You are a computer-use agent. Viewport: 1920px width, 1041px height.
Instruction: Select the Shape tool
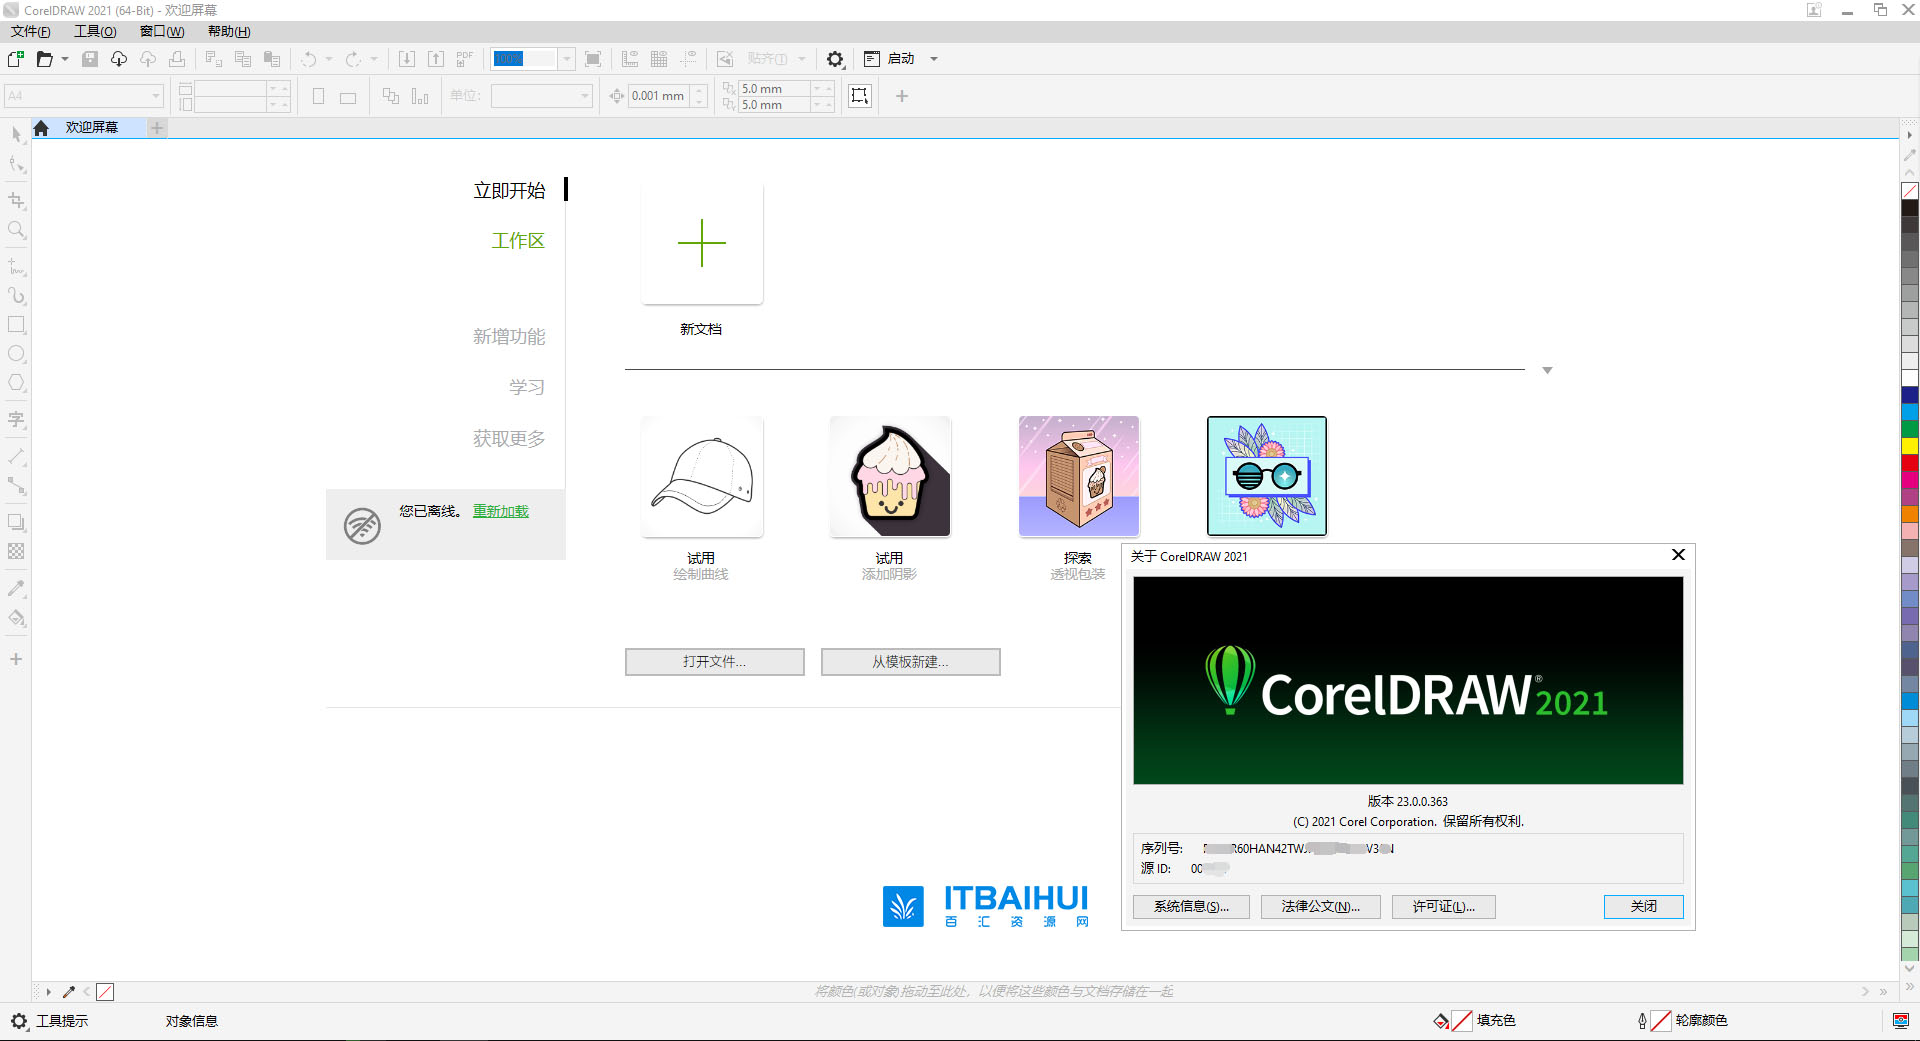[x=16, y=164]
